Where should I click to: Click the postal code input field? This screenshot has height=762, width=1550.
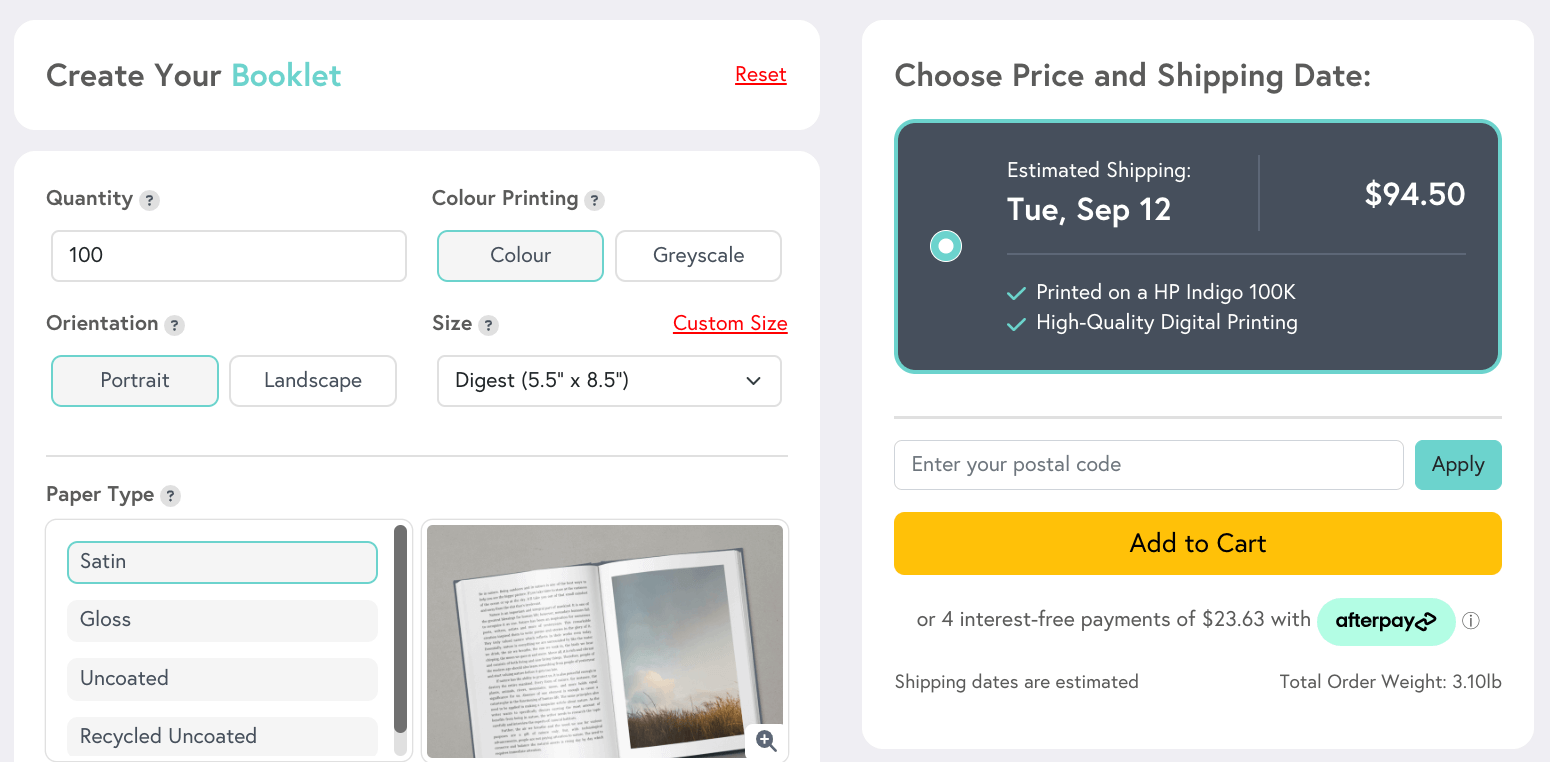point(1148,465)
